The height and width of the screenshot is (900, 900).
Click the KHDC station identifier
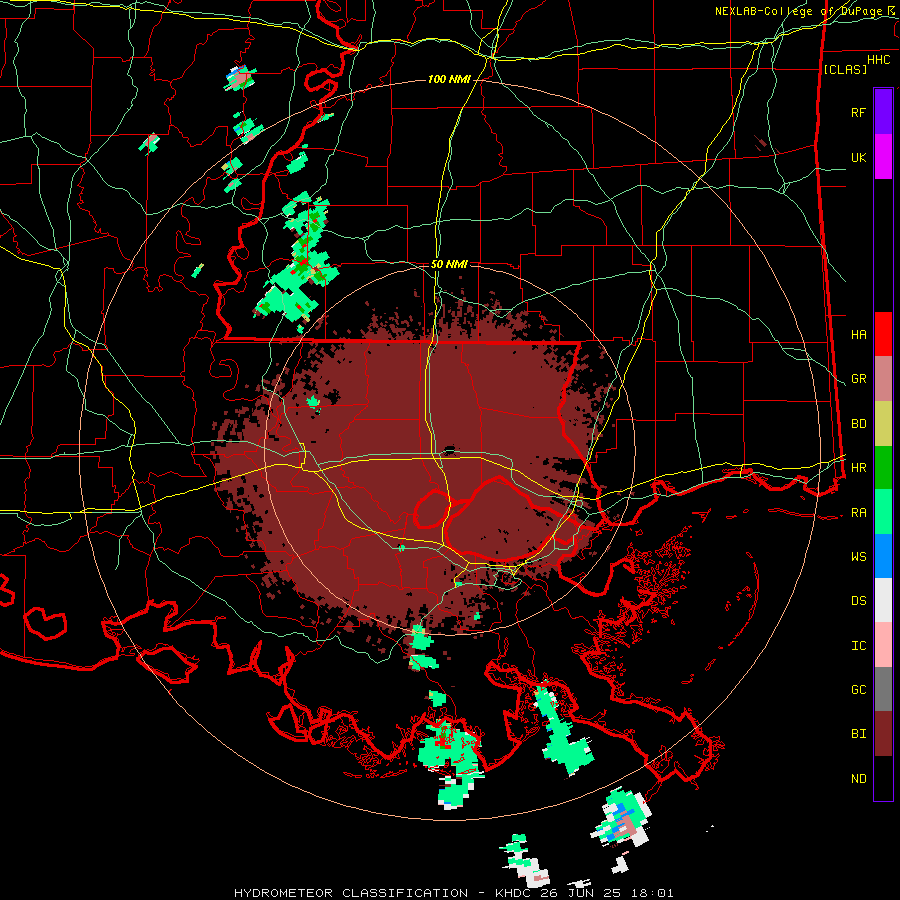(x=515, y=893)
